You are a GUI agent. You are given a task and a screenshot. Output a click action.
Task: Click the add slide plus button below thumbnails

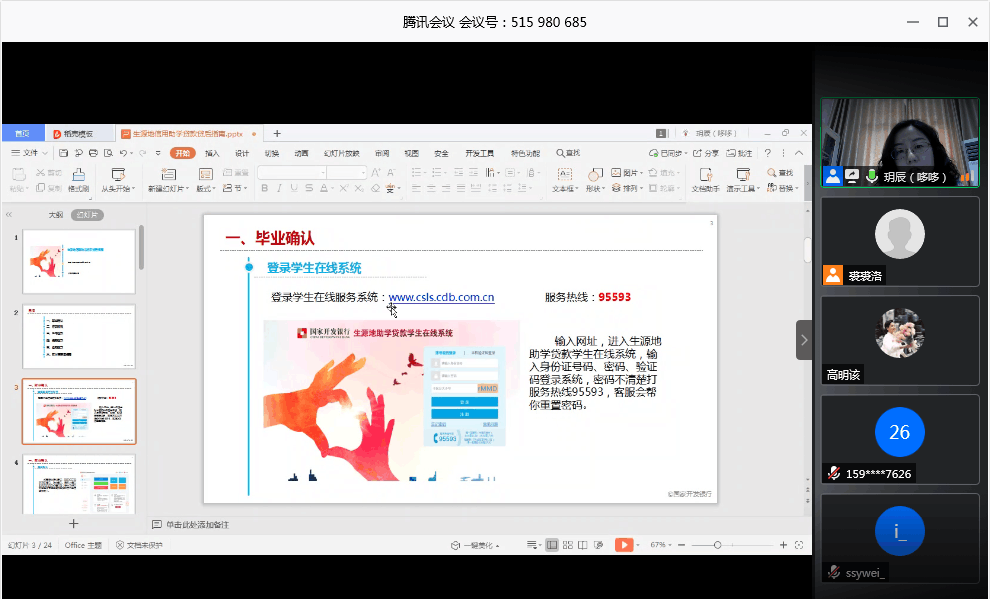[73, 523]
